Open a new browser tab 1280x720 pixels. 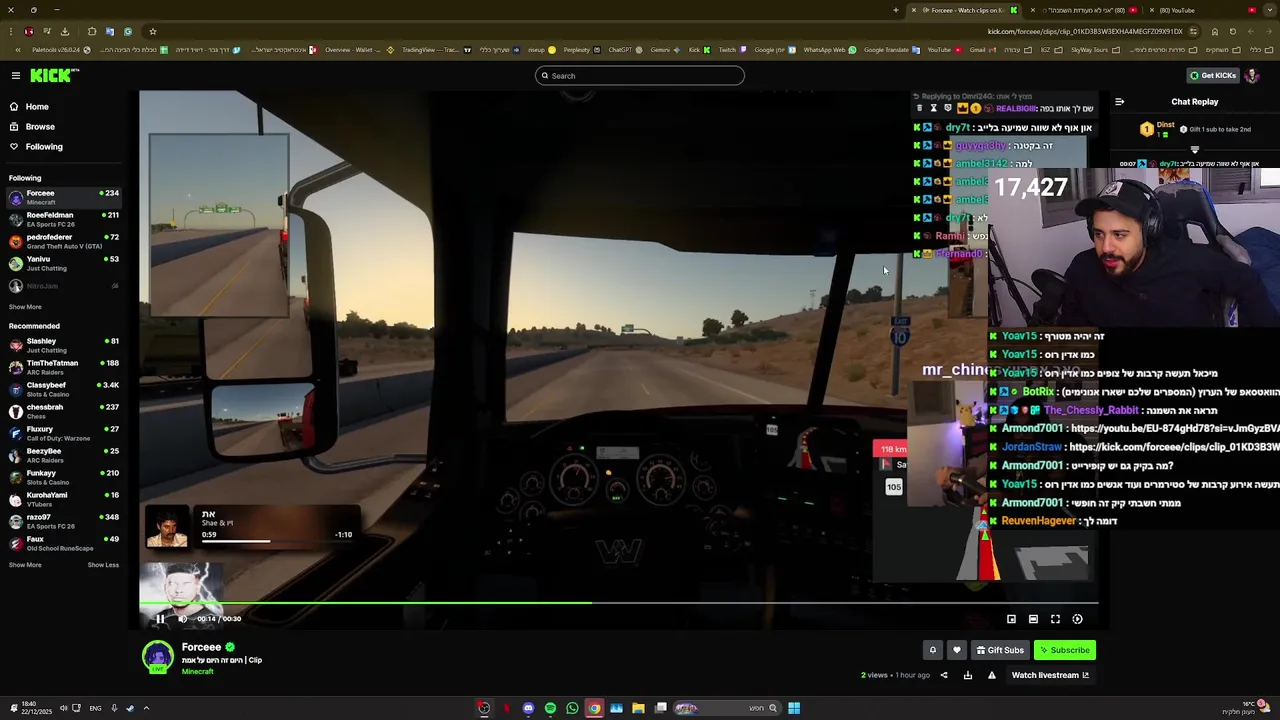895,10
